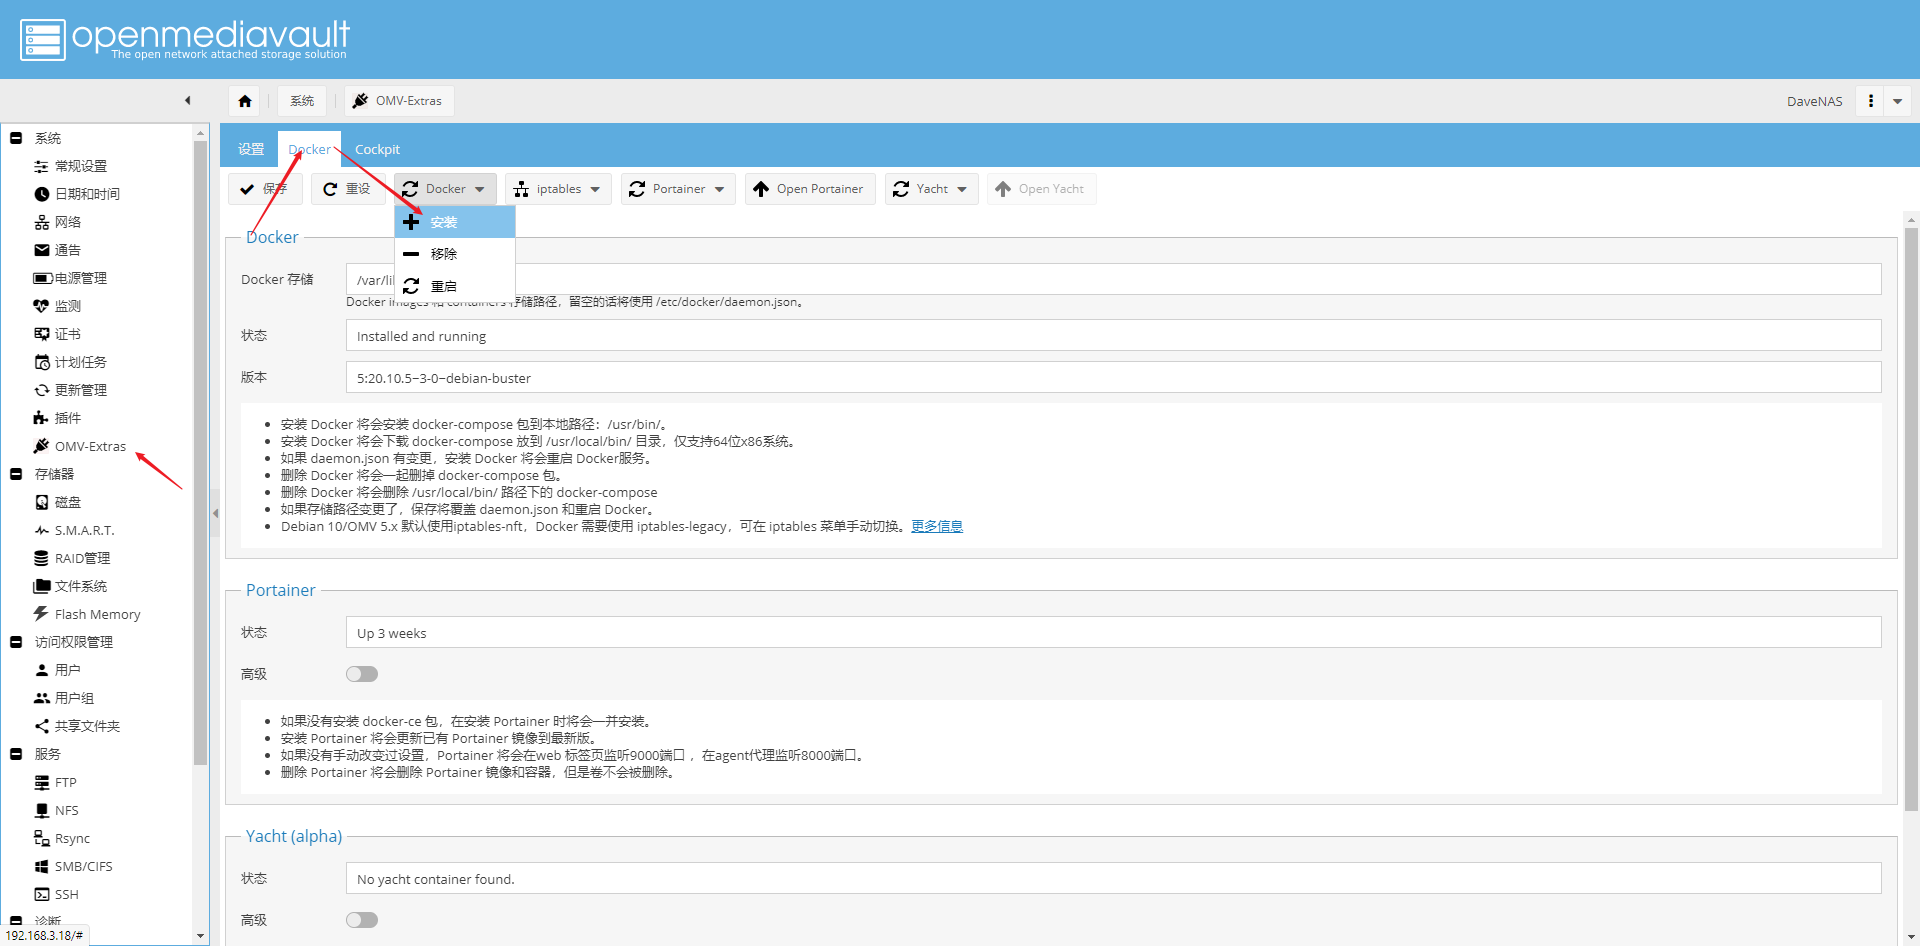Open FTP service settings
Screen dimensions: 1920x946
tap(55, 782)
